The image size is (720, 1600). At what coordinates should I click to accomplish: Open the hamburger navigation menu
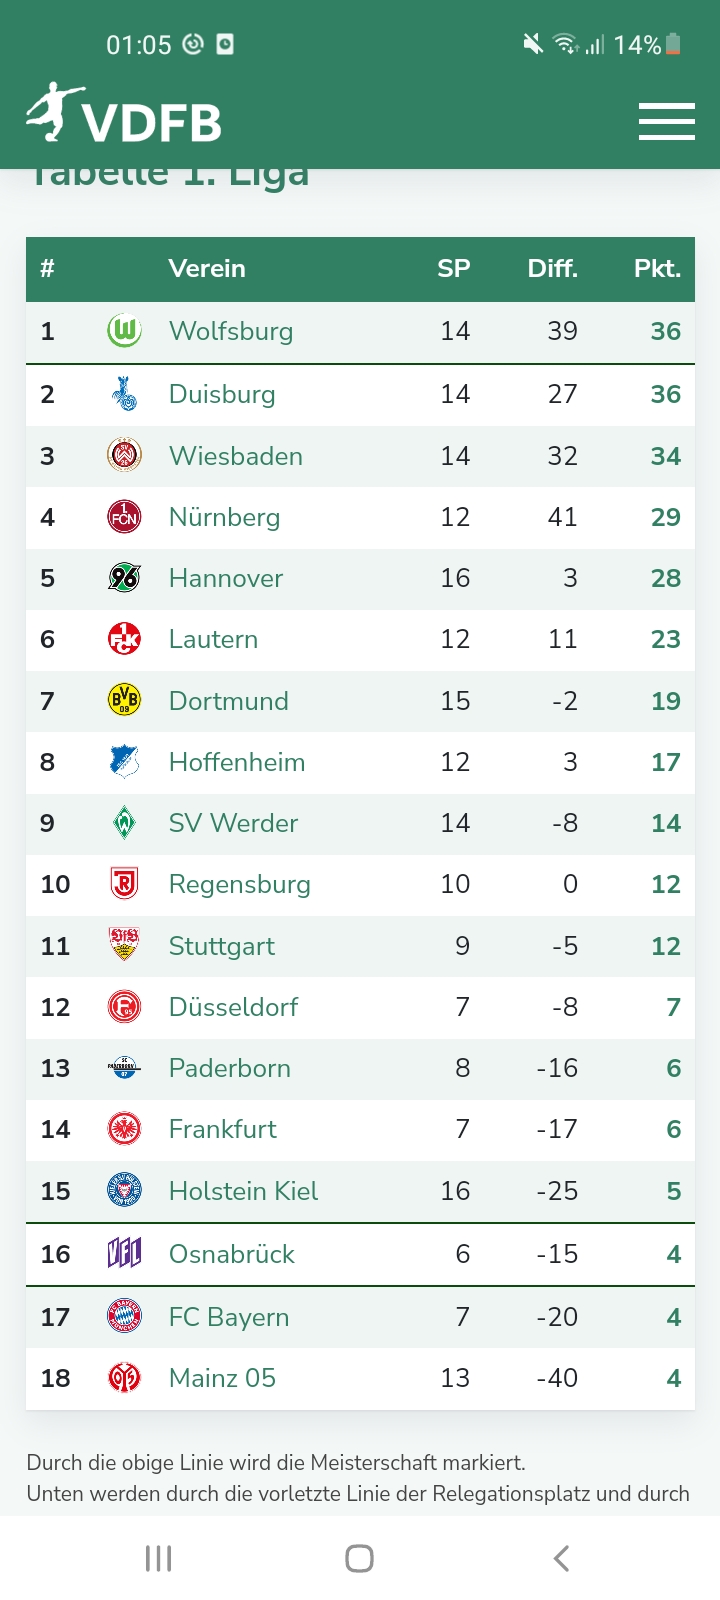point(666,121)
